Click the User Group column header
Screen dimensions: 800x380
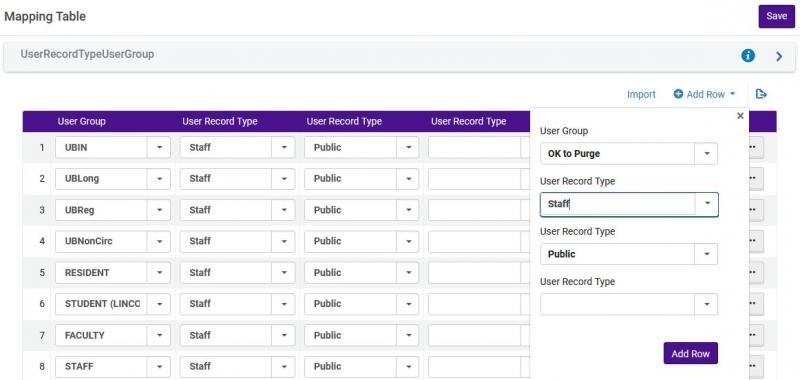pos(82,121)
